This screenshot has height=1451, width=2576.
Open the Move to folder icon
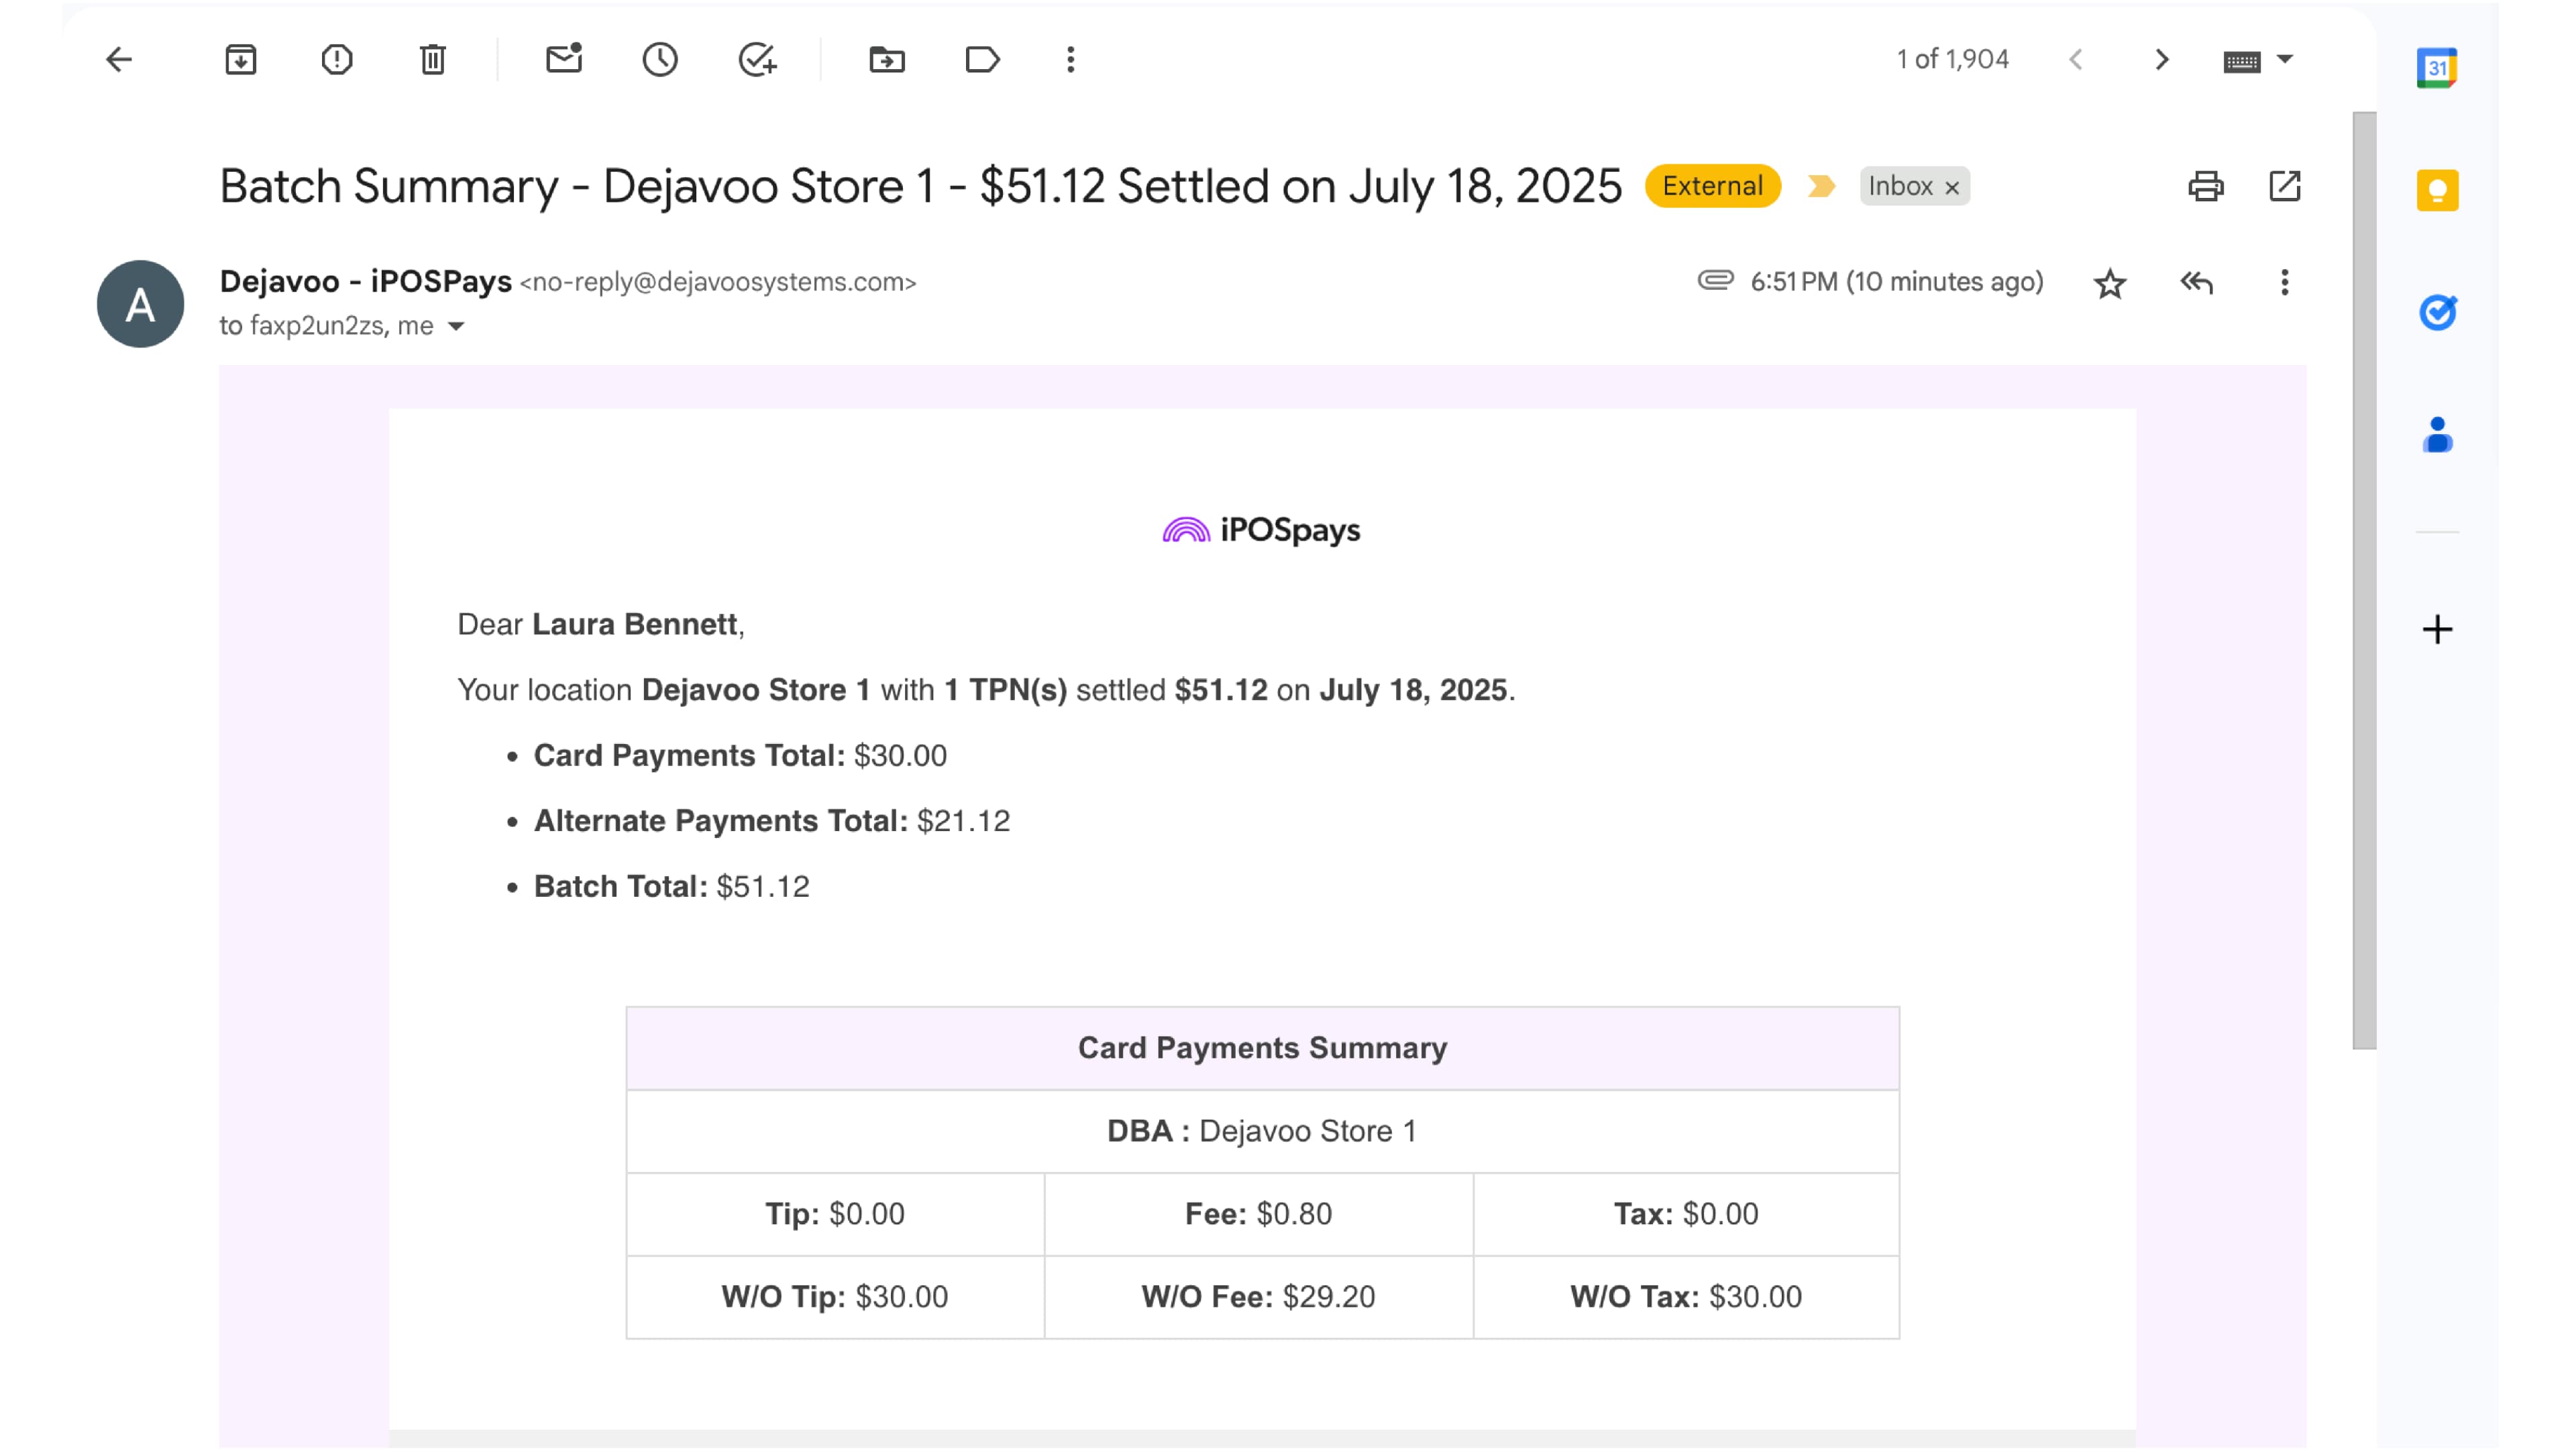click(887, 60)
